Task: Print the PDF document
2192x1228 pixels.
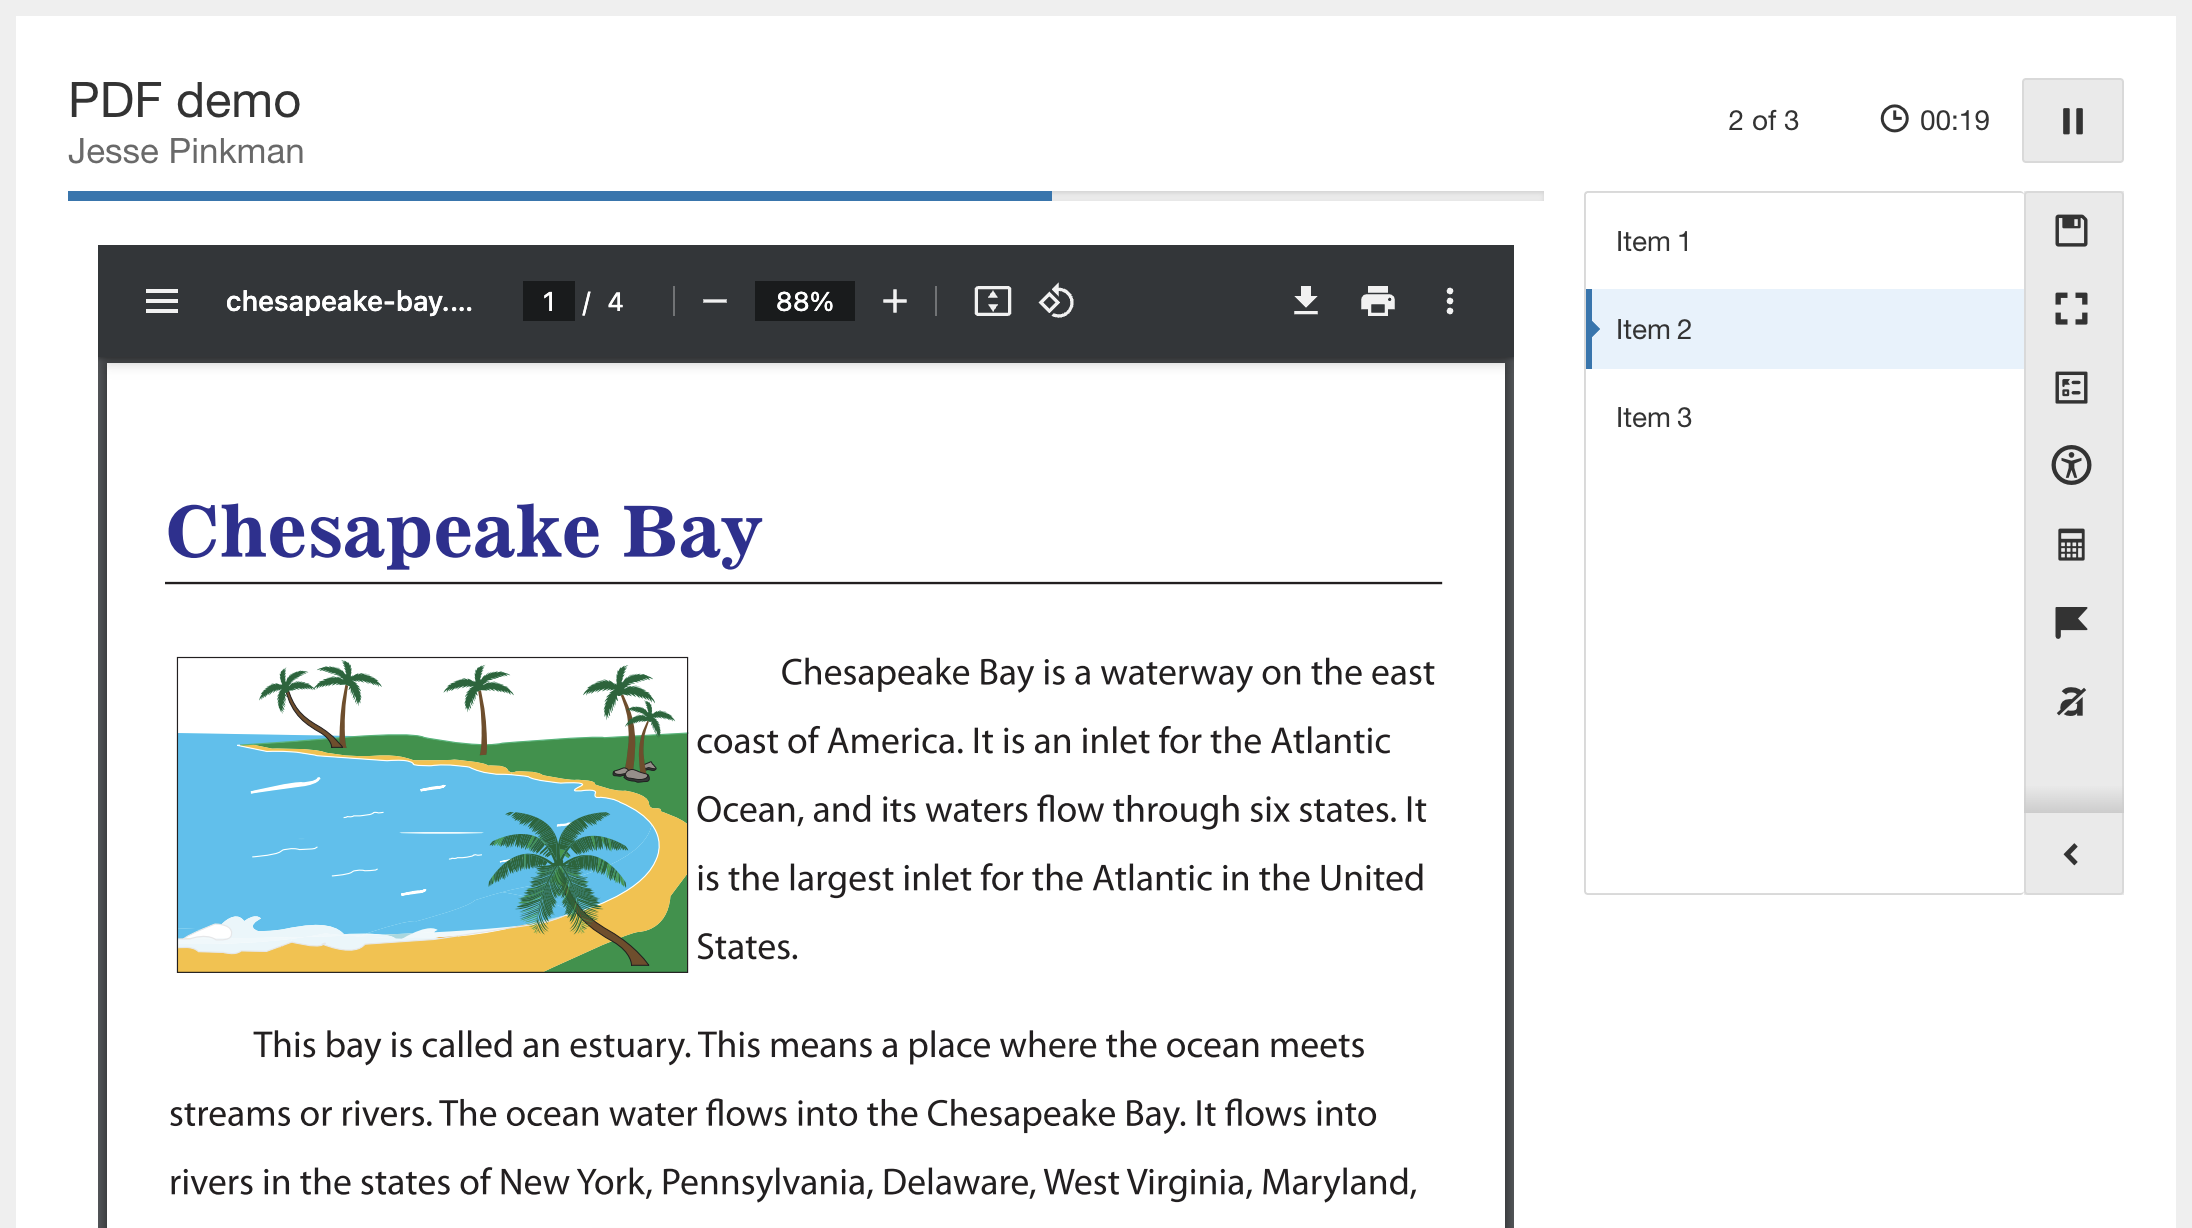Action: (1377, 301)
